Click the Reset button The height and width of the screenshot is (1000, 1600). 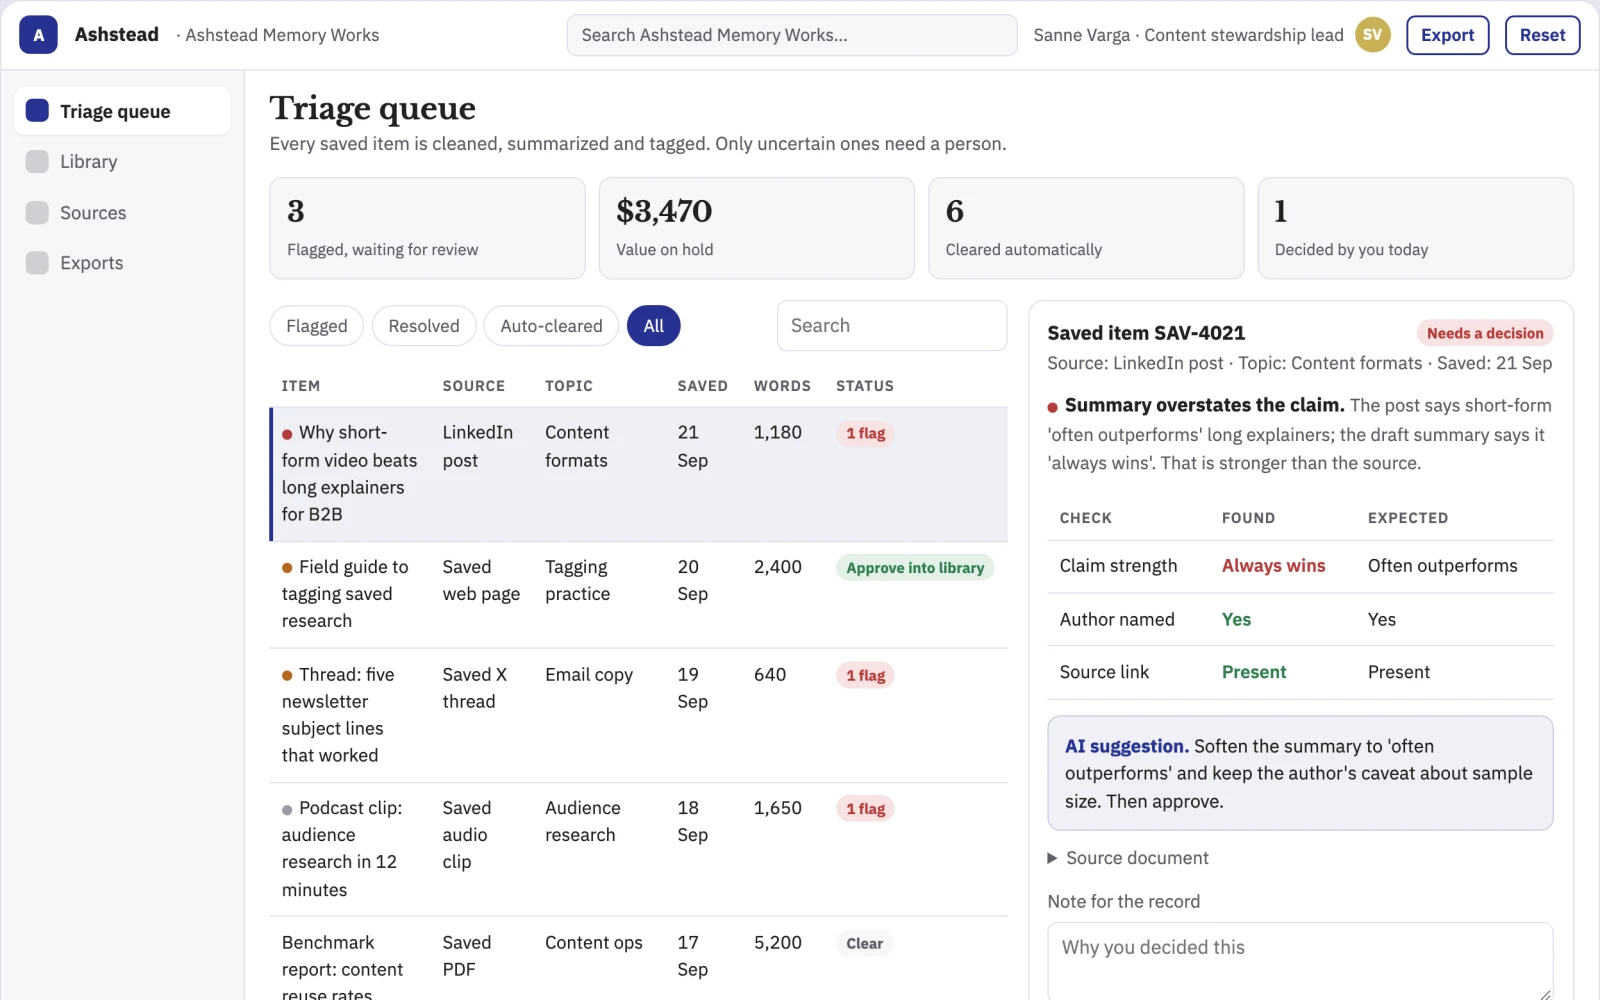pos(1542,35)
